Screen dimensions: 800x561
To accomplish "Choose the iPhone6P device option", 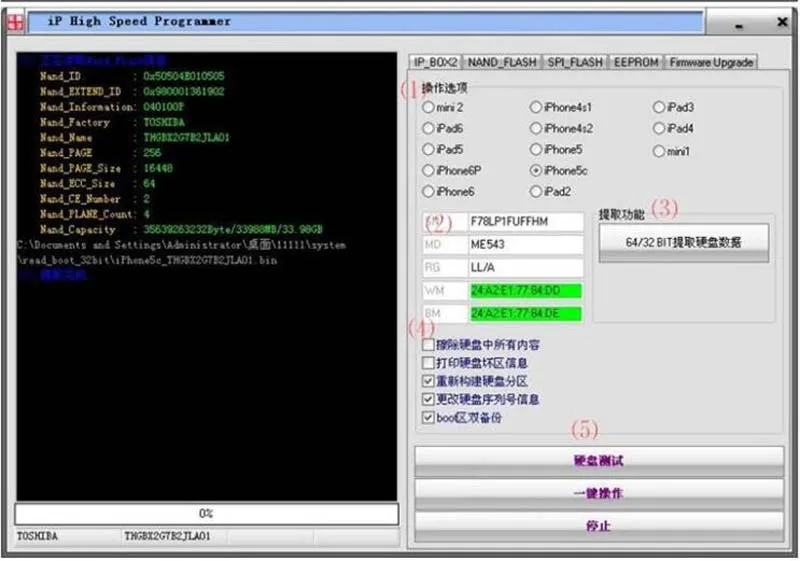I will (x=452, y=171).
